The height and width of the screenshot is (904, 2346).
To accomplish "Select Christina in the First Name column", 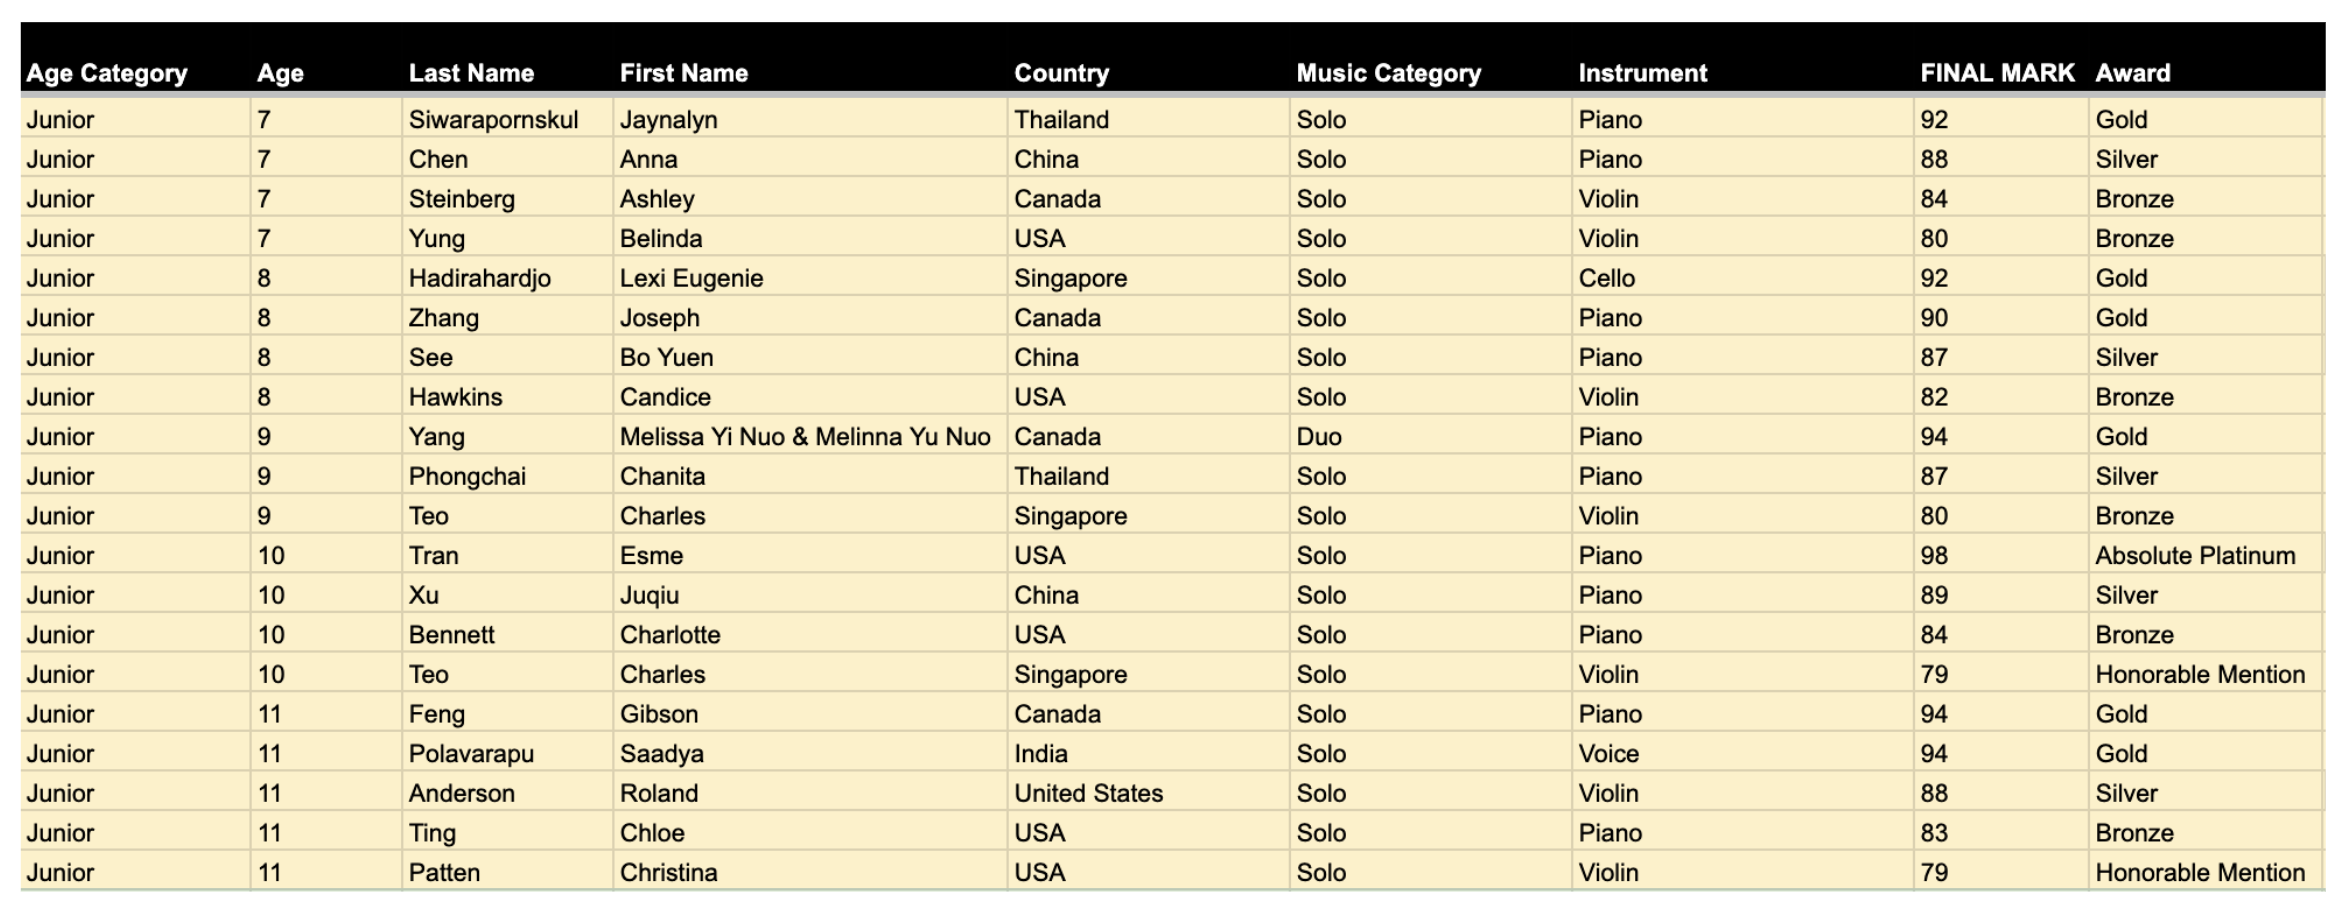I will click(x=810, y=872).
